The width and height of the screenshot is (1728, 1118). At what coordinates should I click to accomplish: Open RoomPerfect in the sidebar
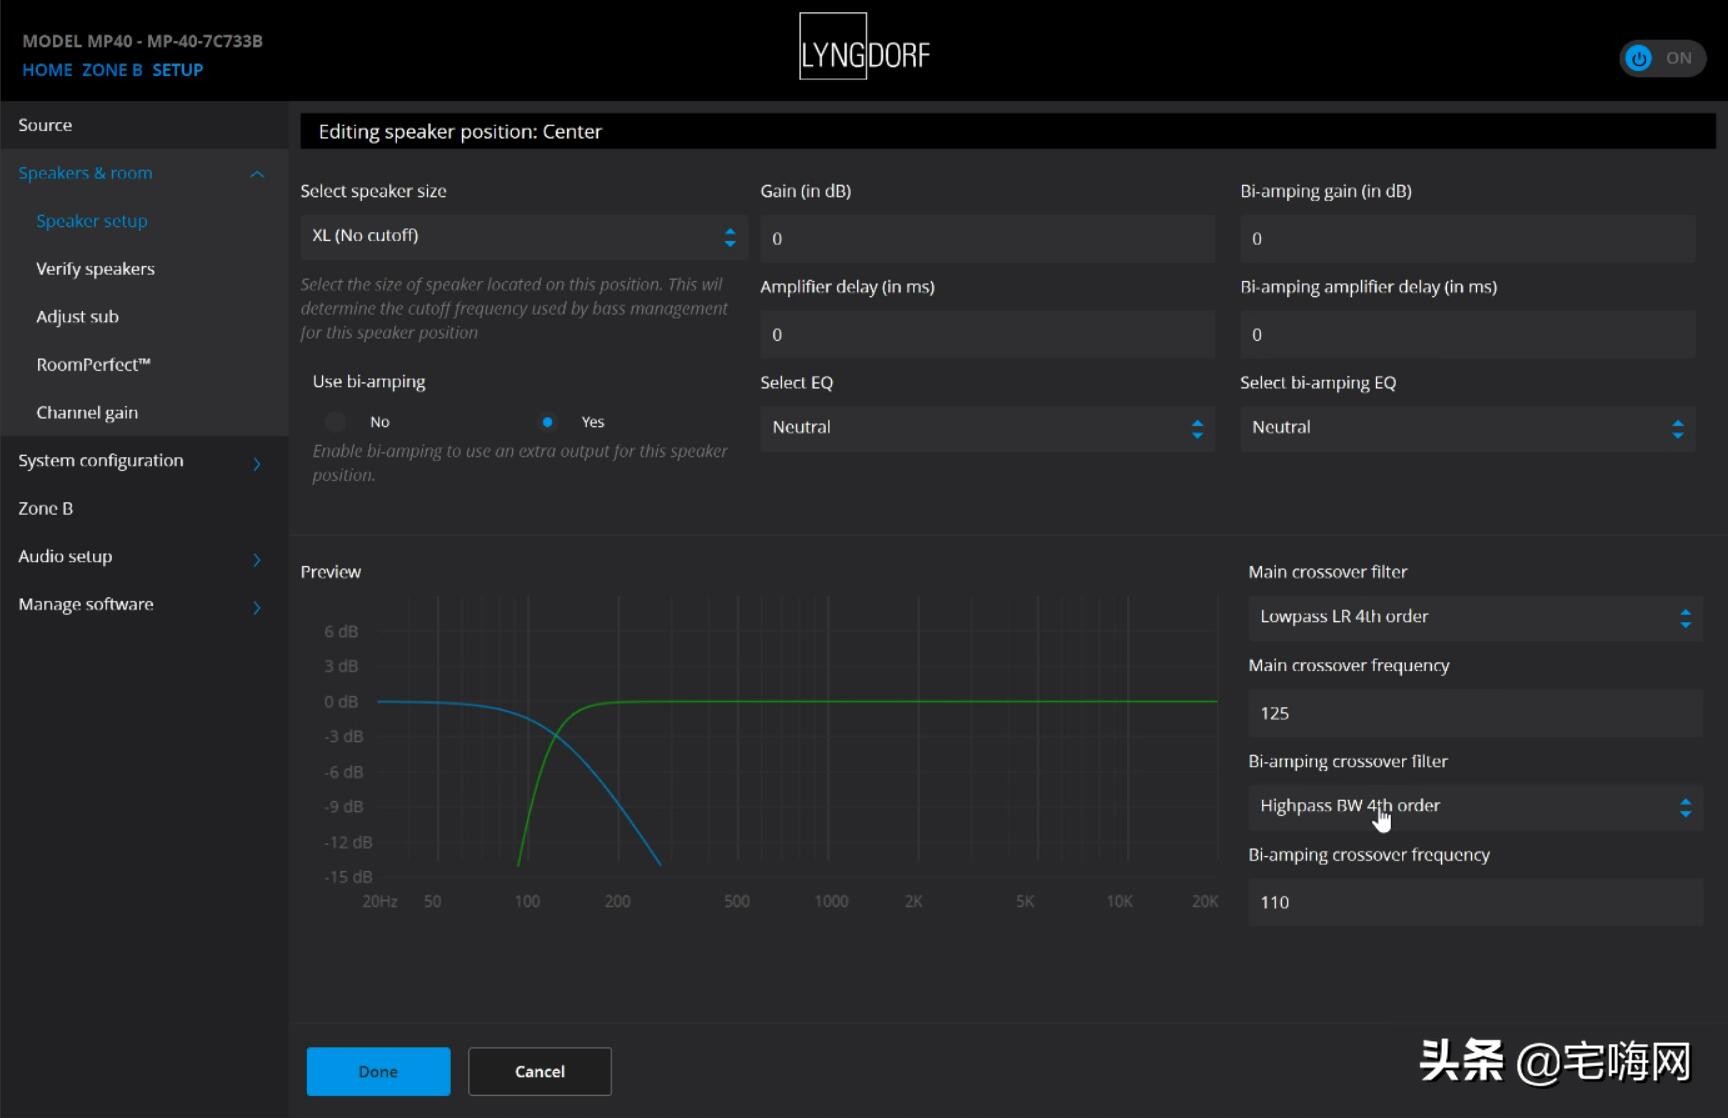(x=93, y=365)
